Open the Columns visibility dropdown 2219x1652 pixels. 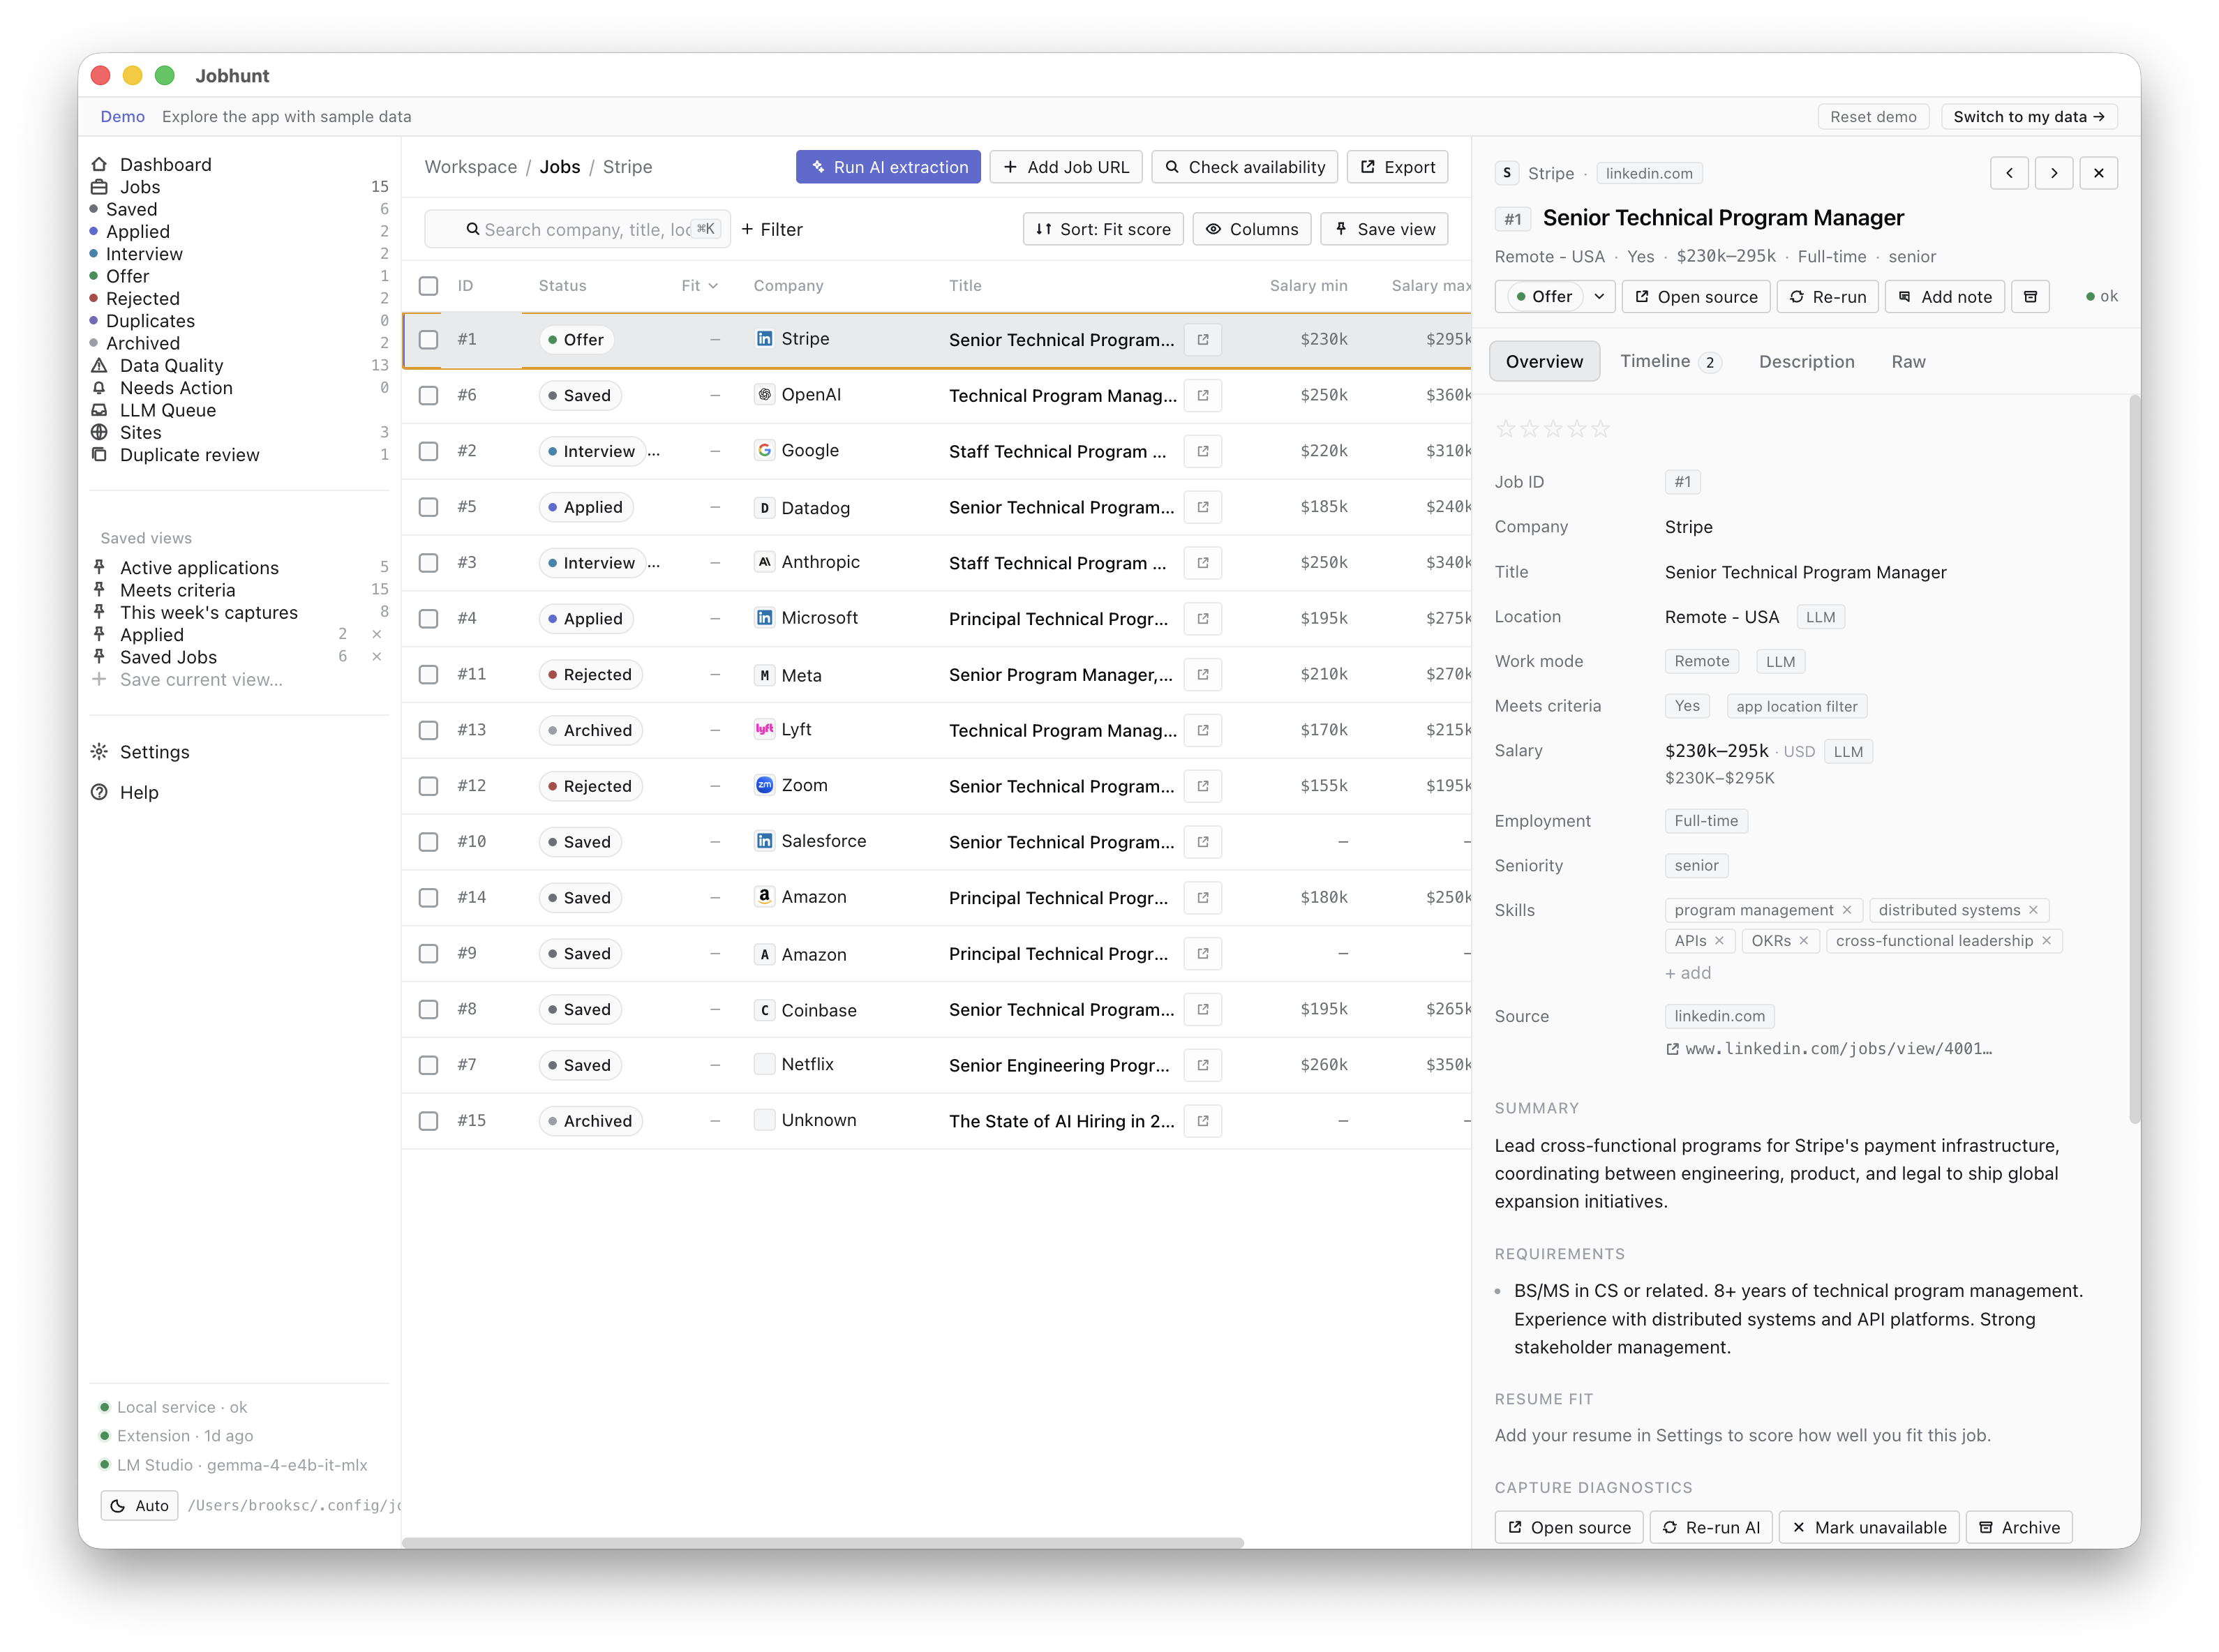click(x=1251, y=229)
